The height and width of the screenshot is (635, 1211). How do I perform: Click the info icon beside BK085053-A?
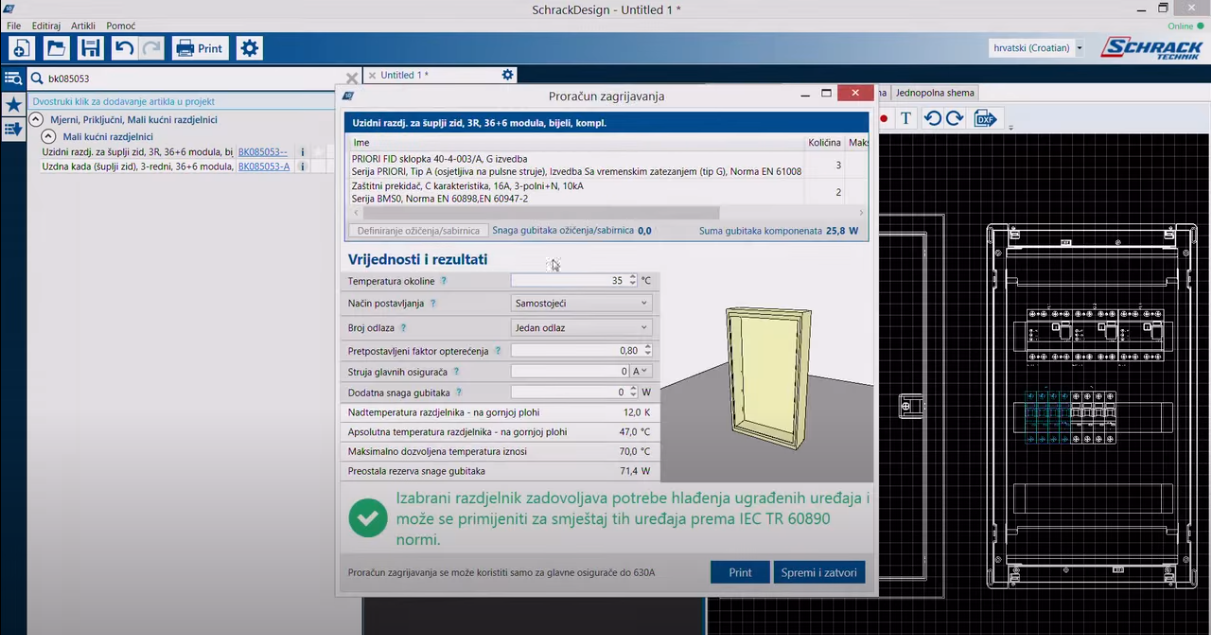tap(302, 167)
